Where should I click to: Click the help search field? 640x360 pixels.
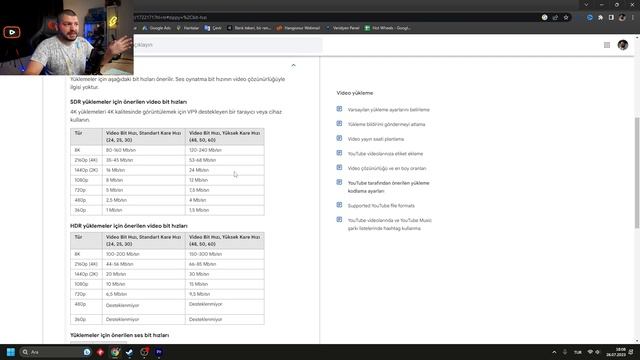click(227, 45)
